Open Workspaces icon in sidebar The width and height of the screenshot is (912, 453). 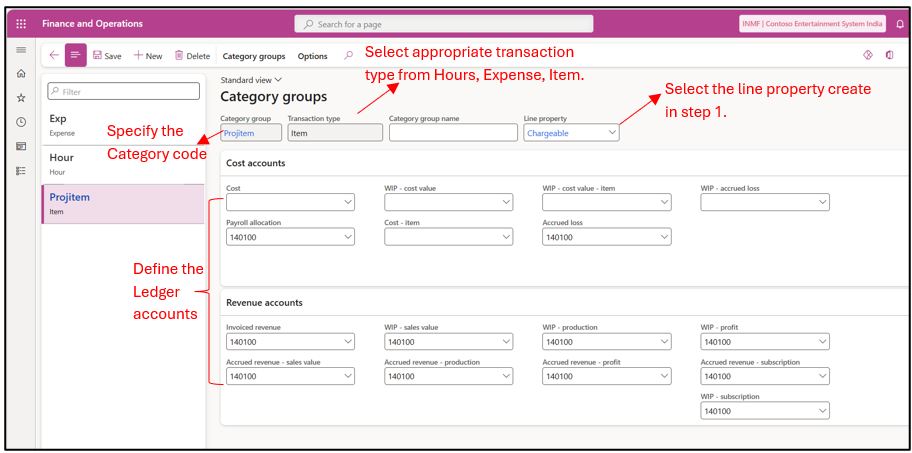pos(21,147)
